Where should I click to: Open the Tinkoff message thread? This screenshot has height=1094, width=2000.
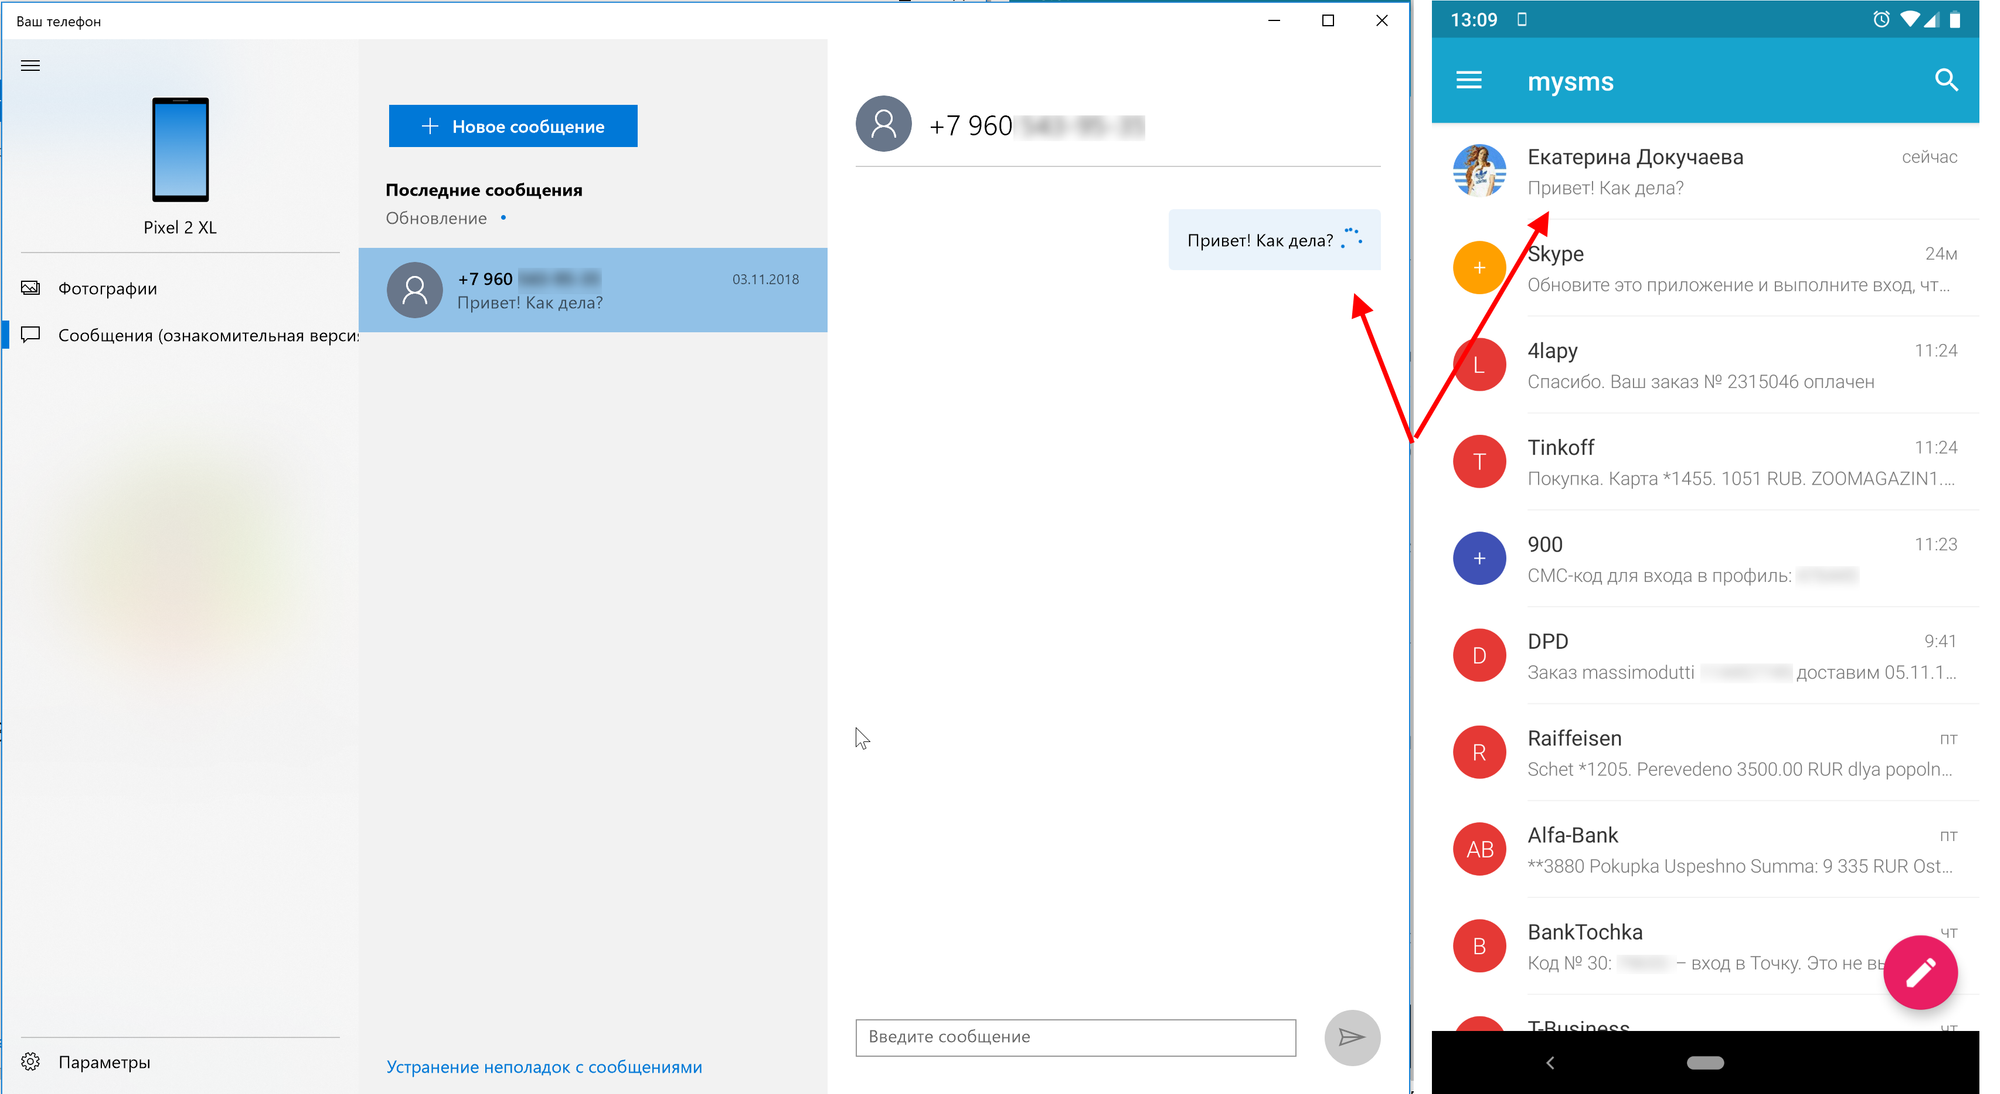tap(1704, 462)
